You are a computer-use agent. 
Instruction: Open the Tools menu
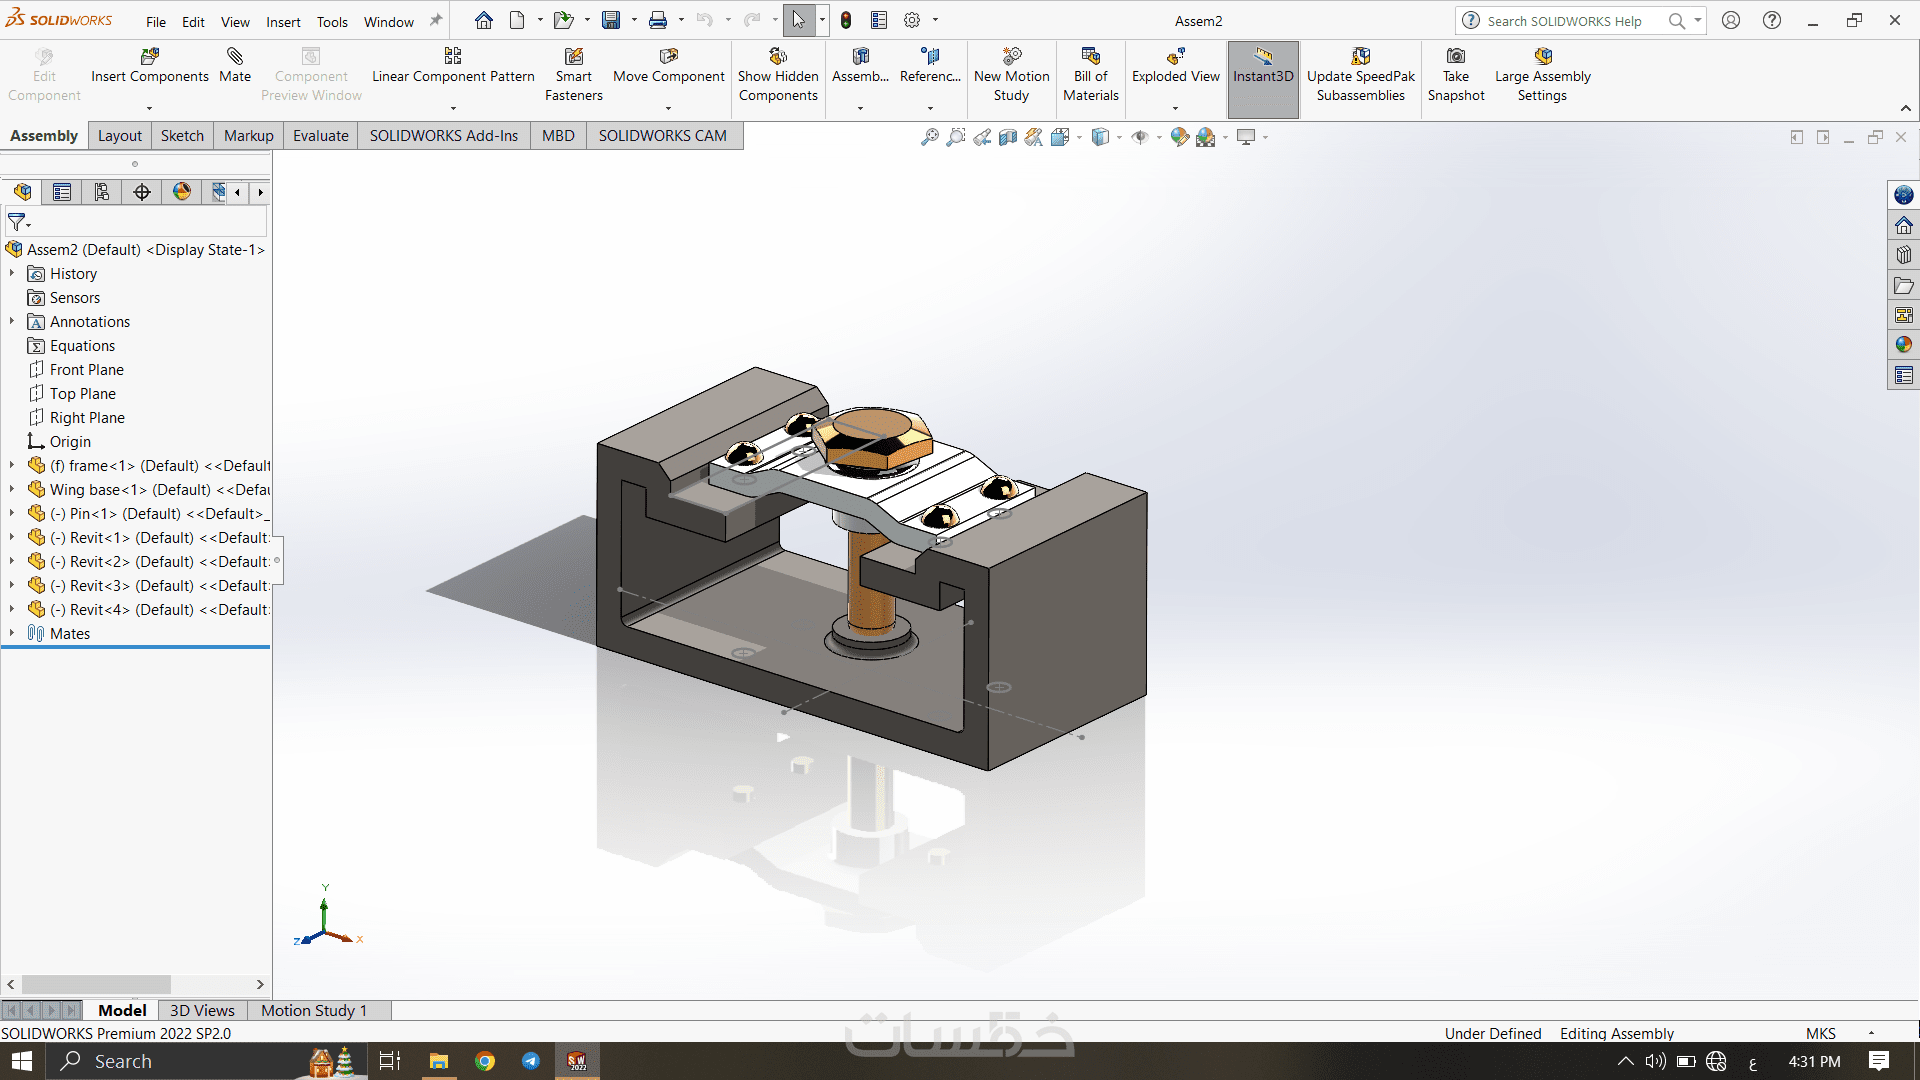click(332, 22)
